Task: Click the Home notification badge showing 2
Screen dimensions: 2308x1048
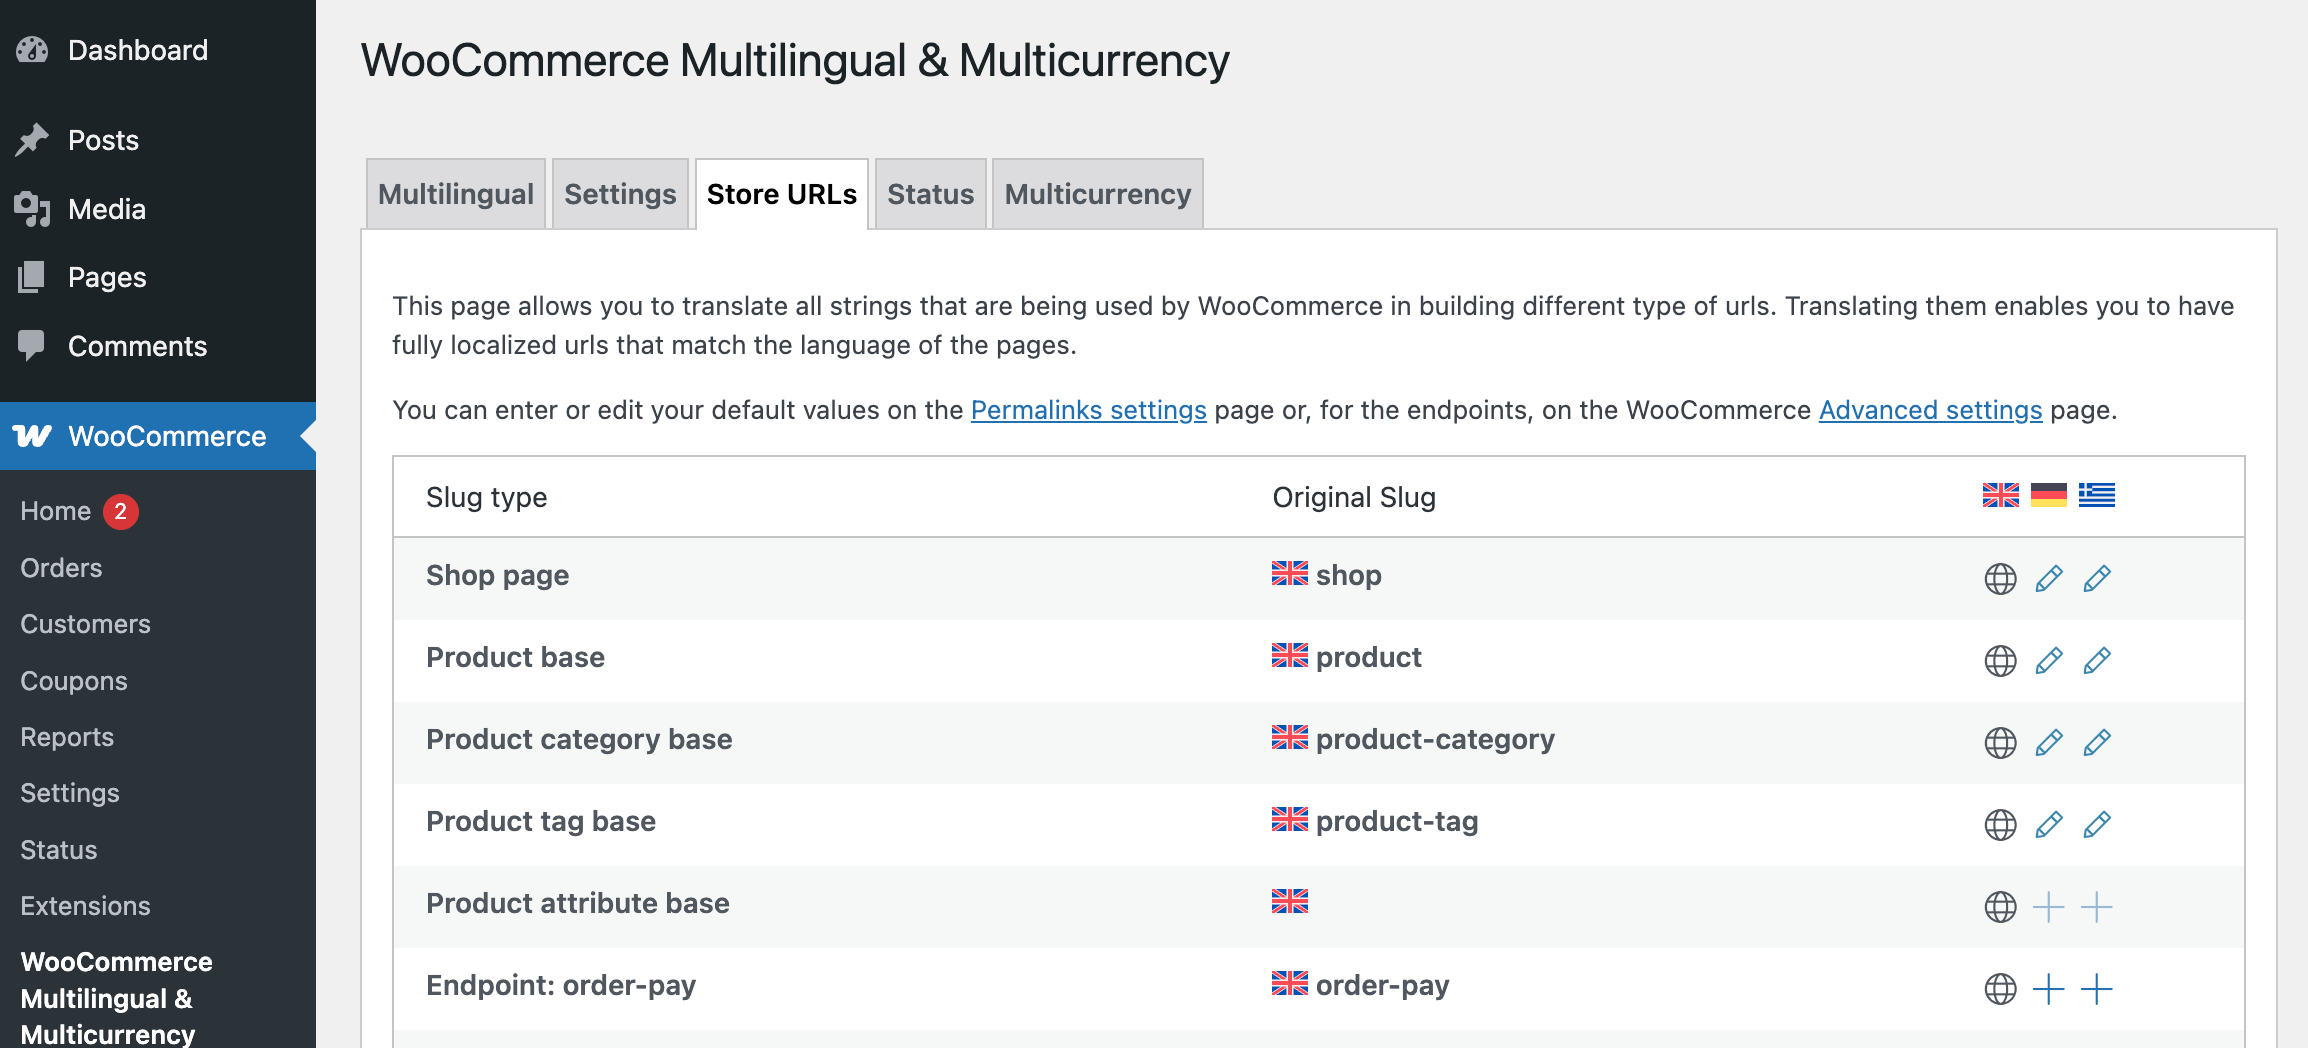Action: [x=121, y=511]
